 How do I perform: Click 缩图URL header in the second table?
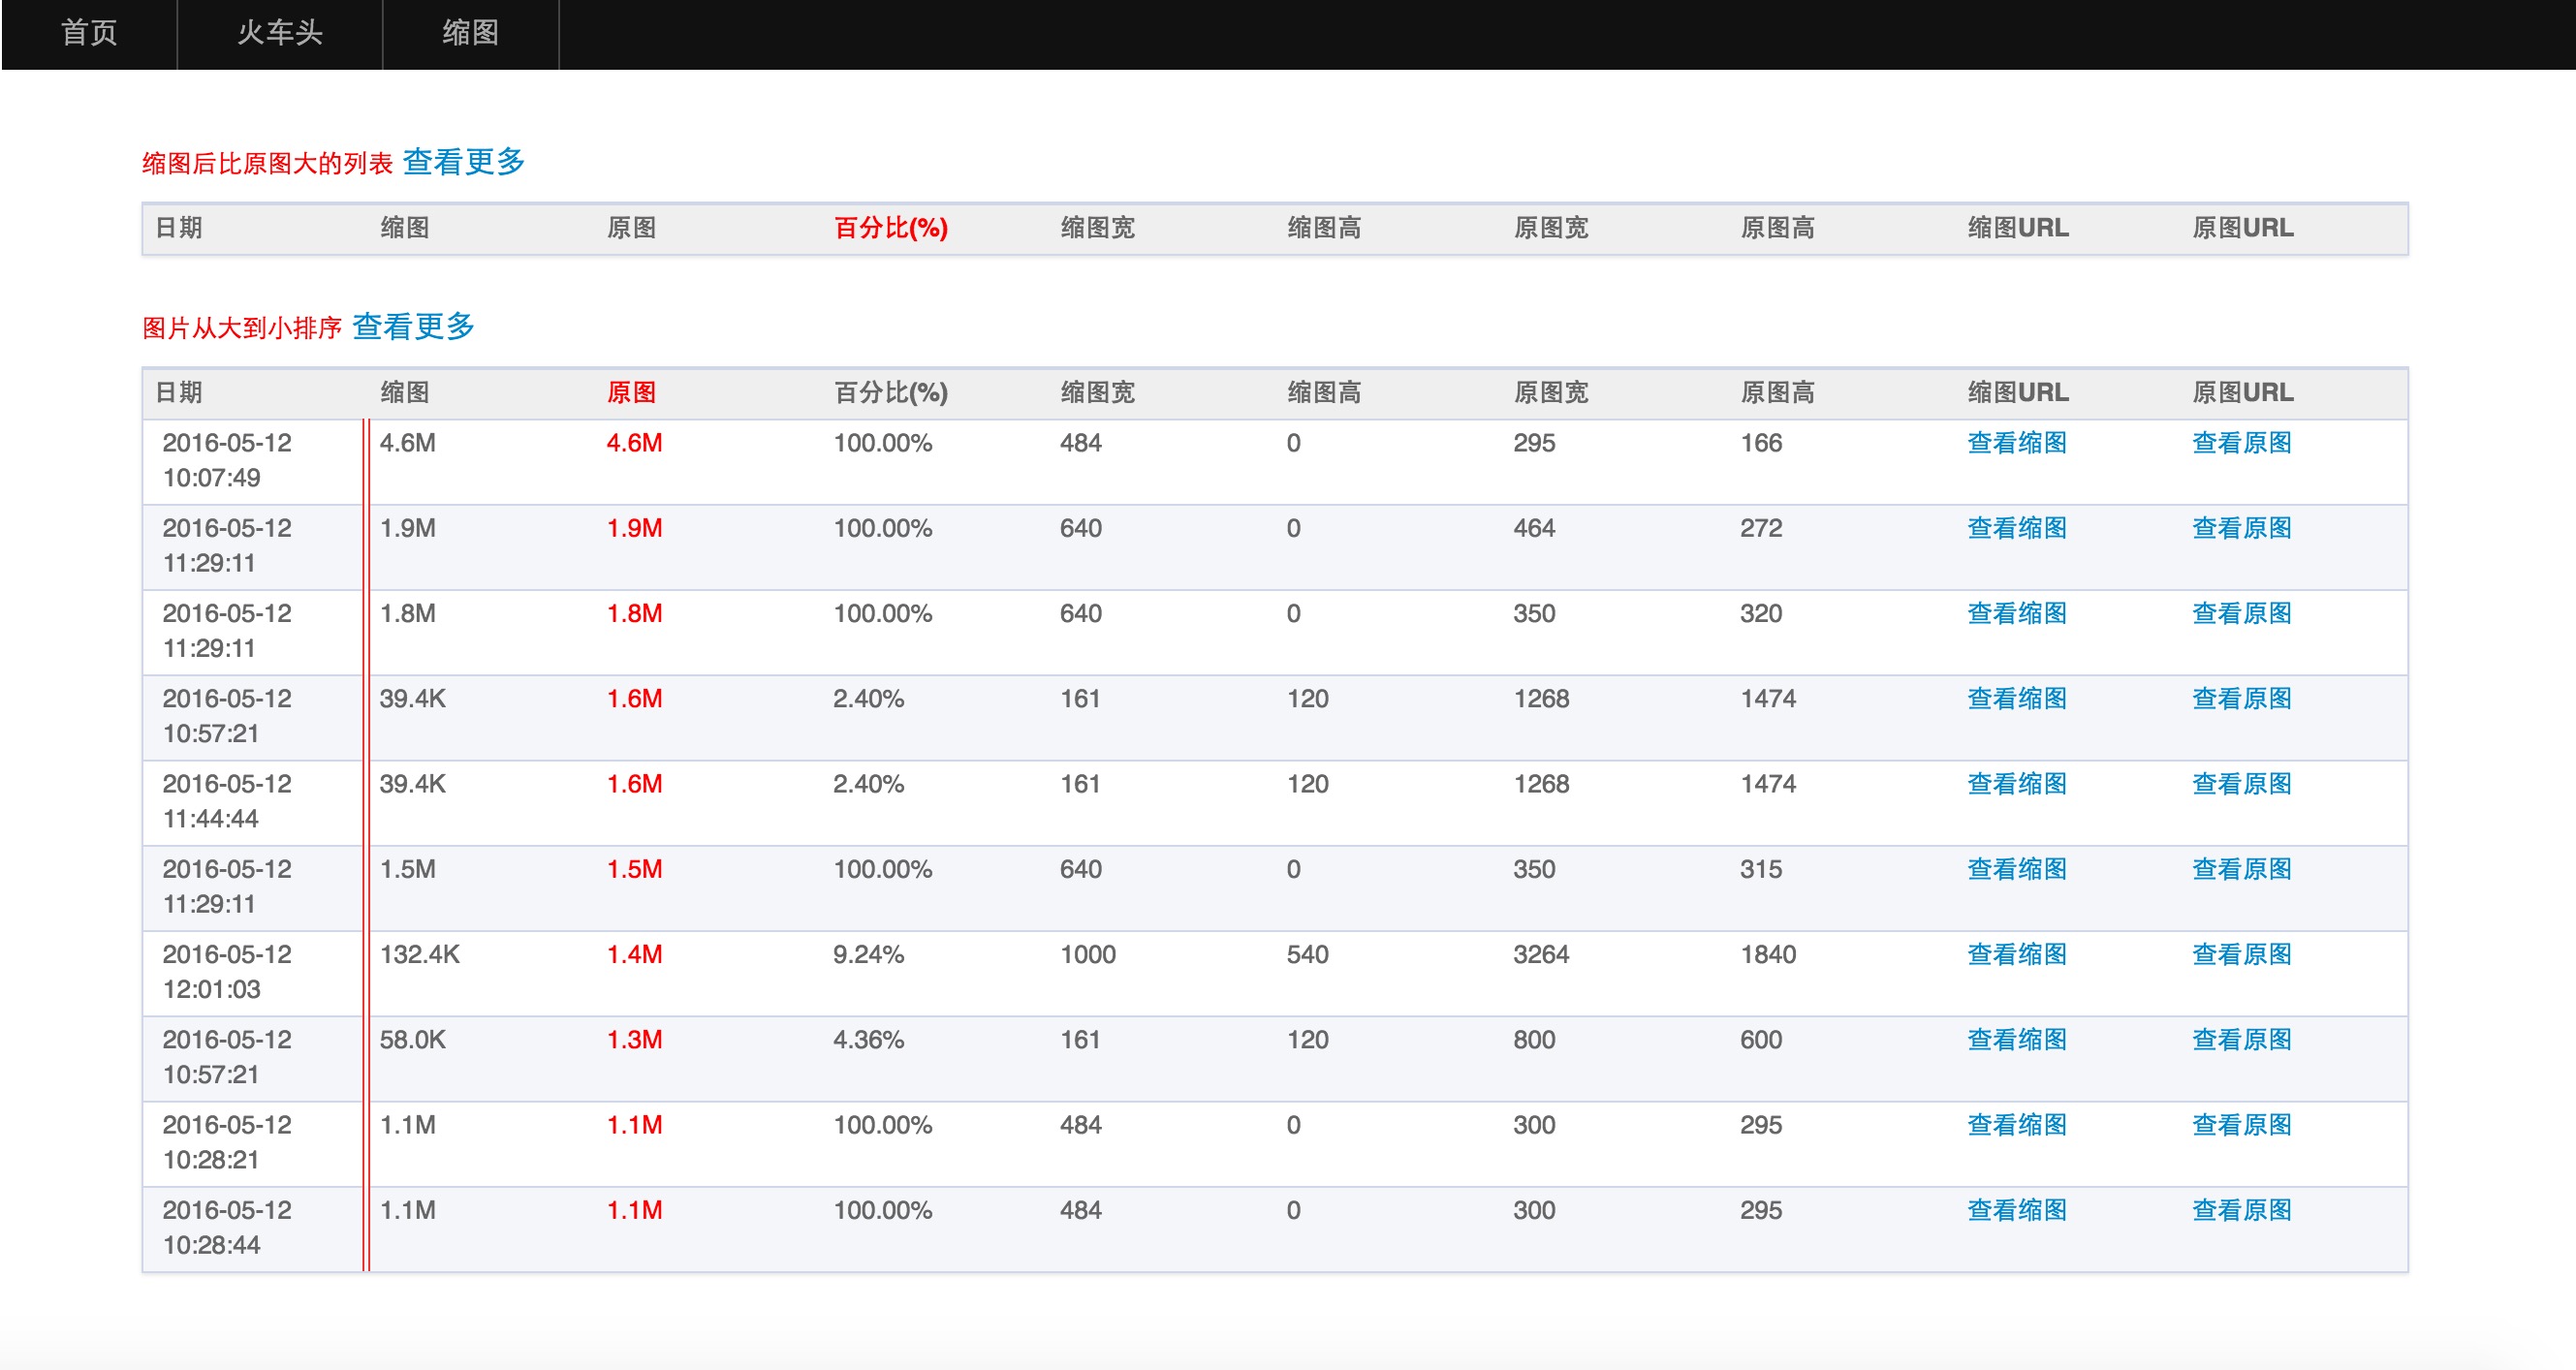(2017, 392)
